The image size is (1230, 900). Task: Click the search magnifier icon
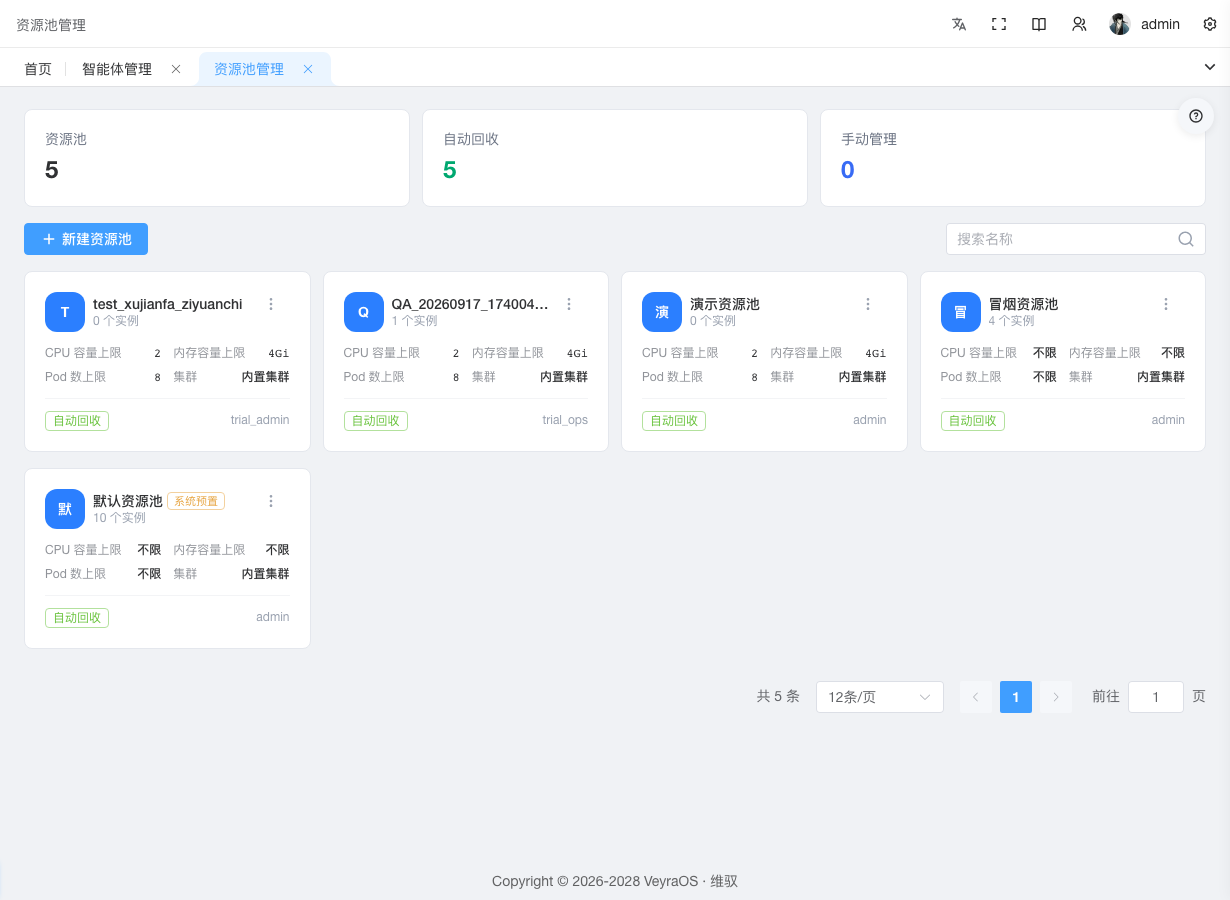point(1186,239)
